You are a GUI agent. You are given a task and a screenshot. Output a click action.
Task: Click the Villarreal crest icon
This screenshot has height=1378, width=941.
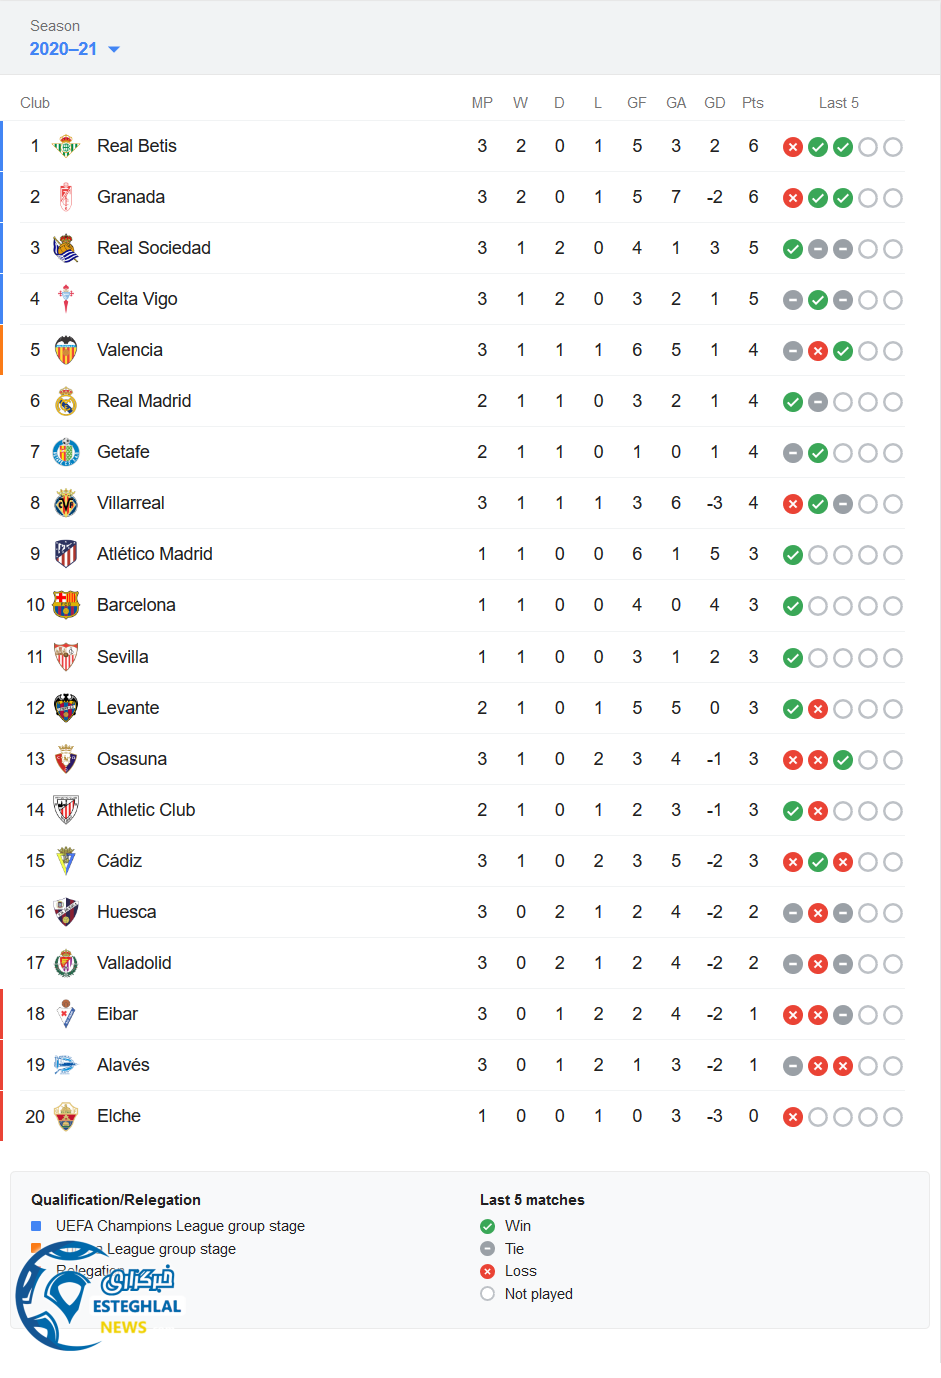tap(66, 503)
